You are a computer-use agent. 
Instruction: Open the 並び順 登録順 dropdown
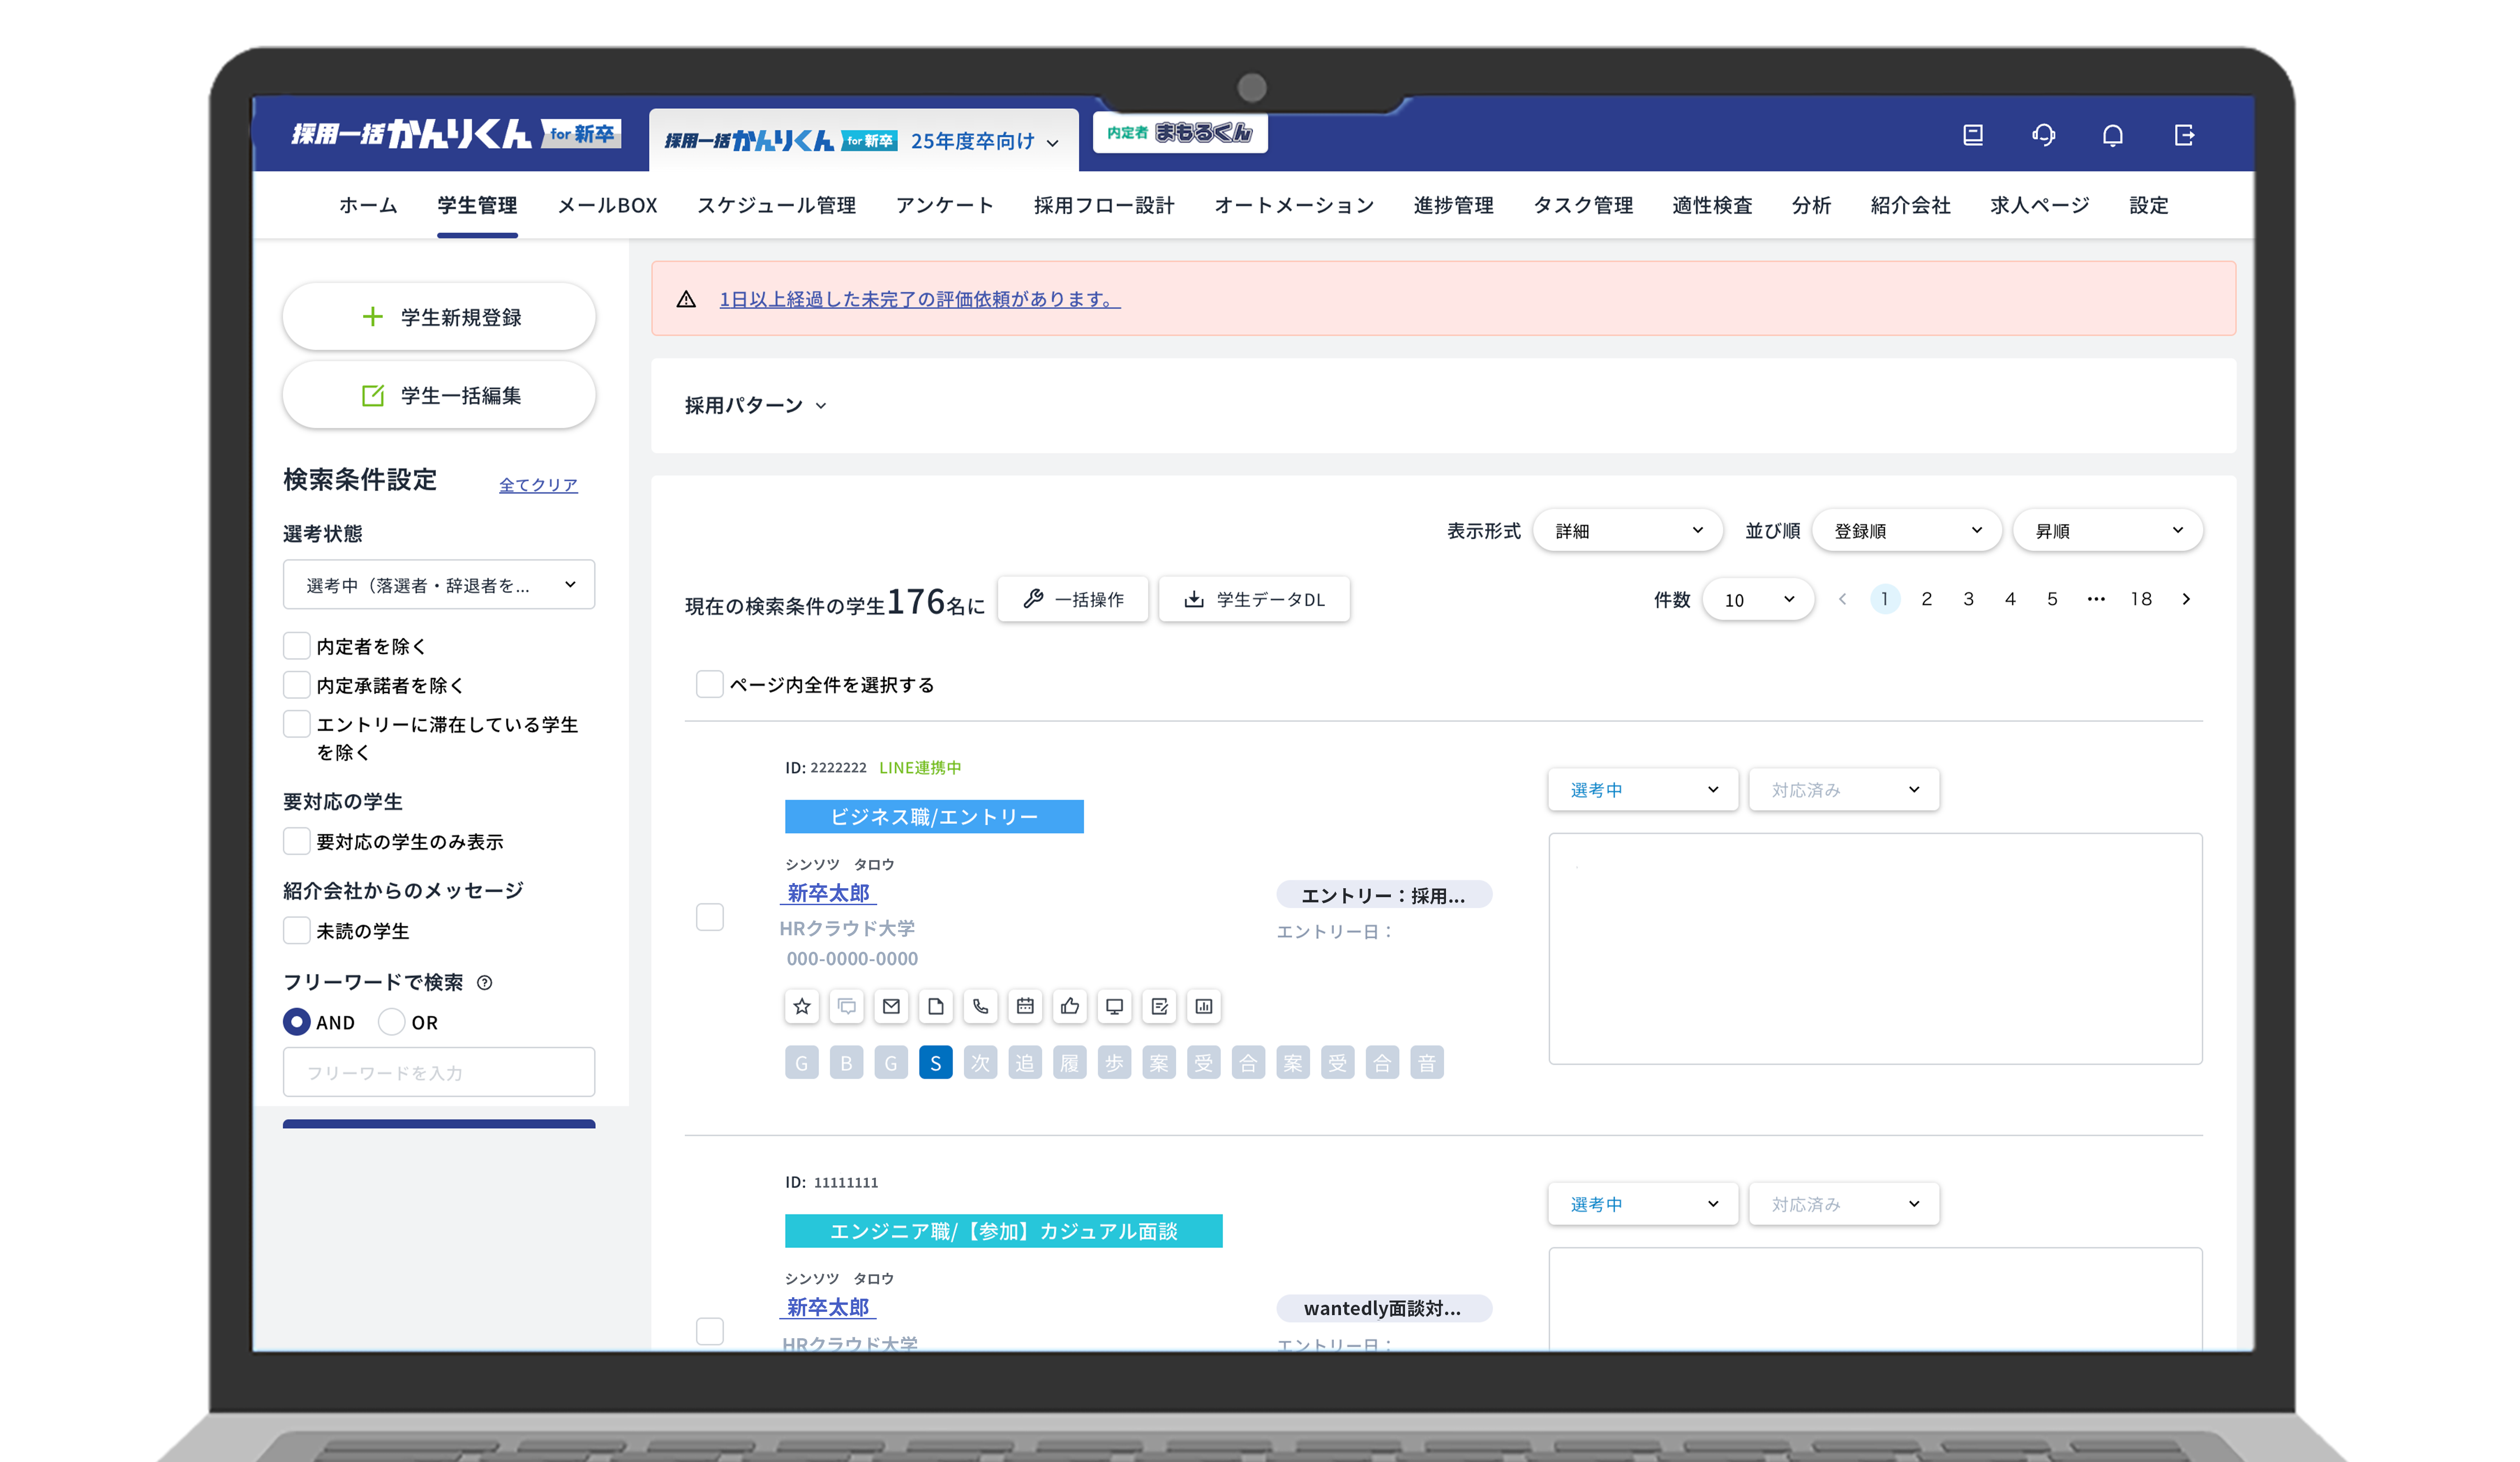click(1905, 530)
